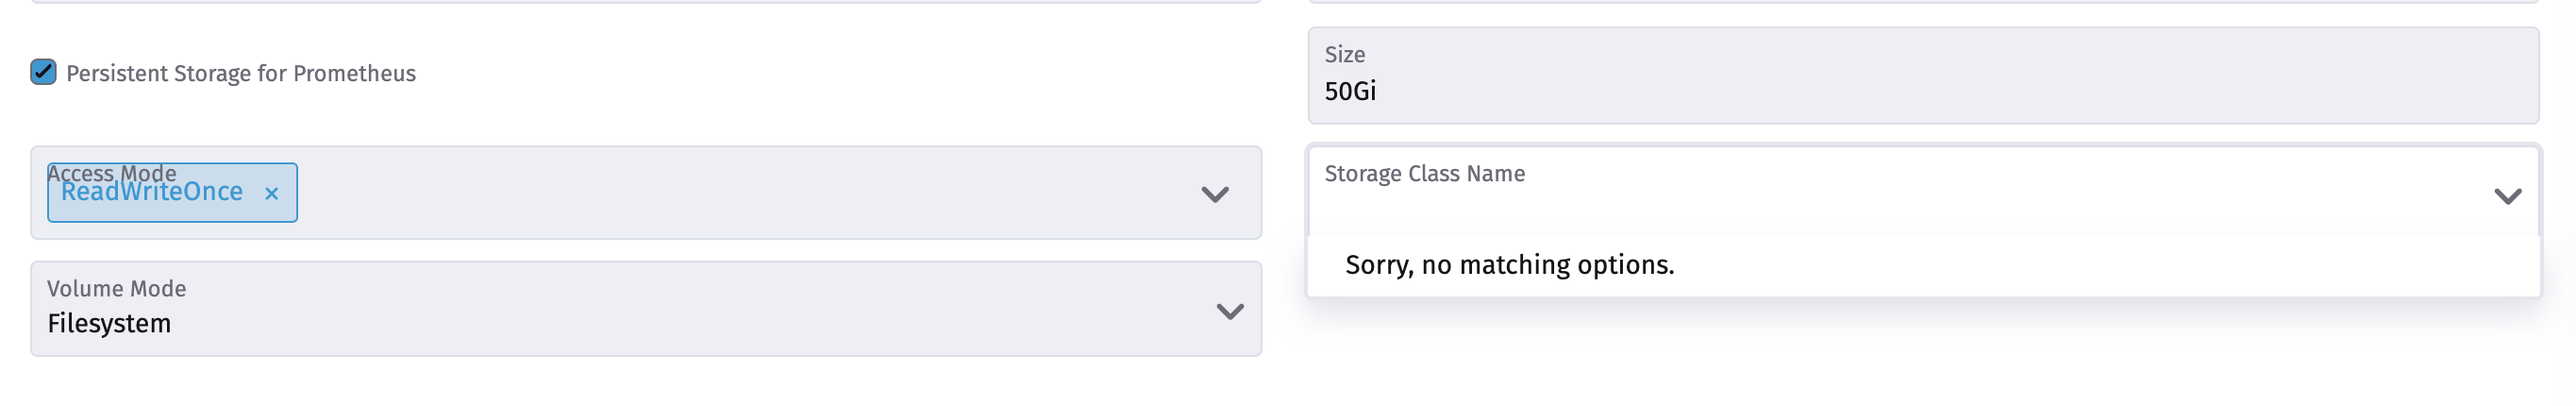Click the Volume Mode chevron arrow
The width and height of the screenshot is (2576, 406).
coord(1229,311)
